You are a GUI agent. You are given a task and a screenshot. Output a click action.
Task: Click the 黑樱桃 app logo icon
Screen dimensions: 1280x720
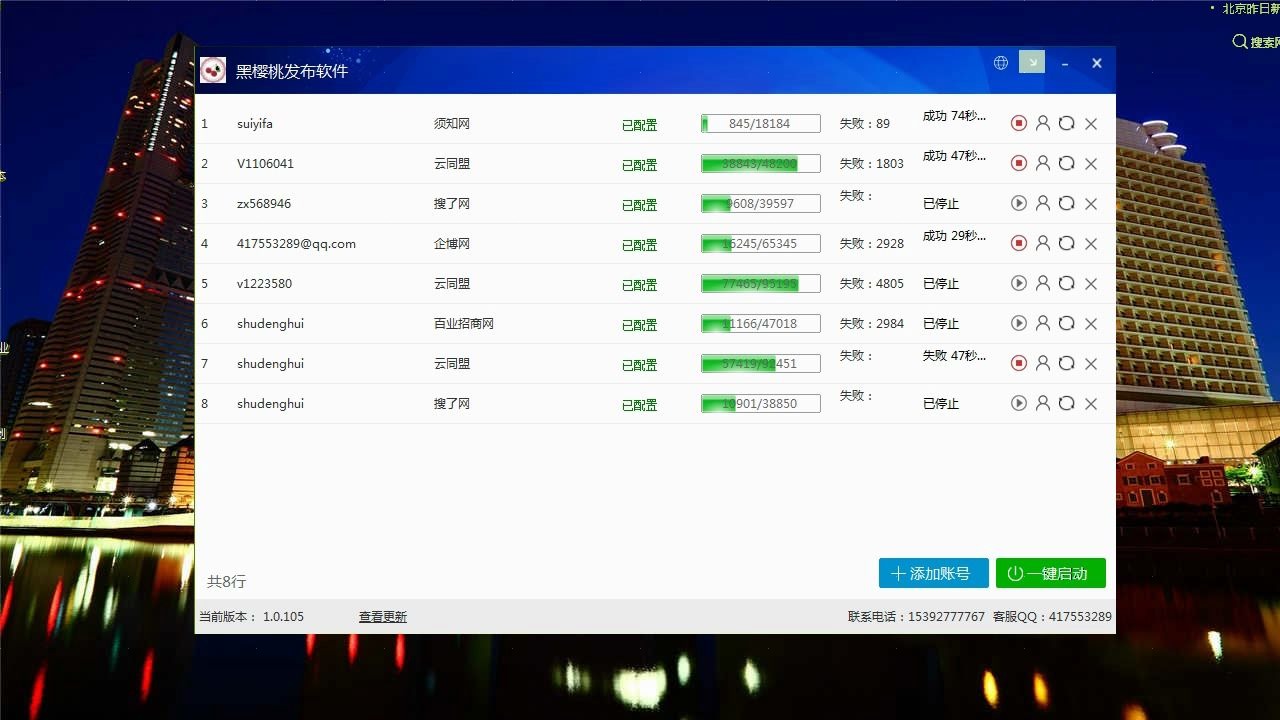click(213, 70)
